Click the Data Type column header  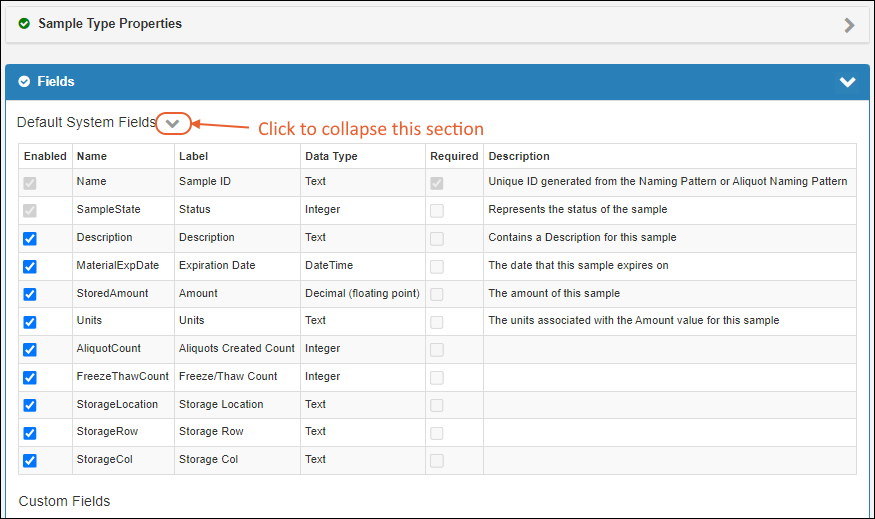331,157
